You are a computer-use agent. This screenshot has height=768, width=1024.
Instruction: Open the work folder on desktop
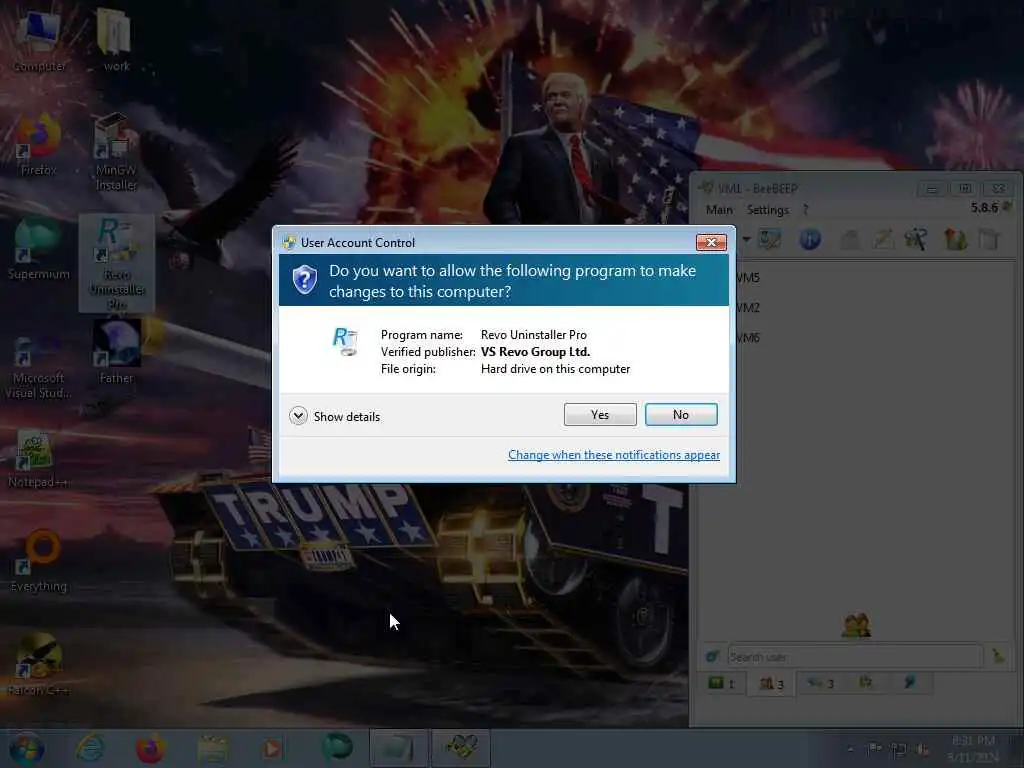tap(116, 39)
